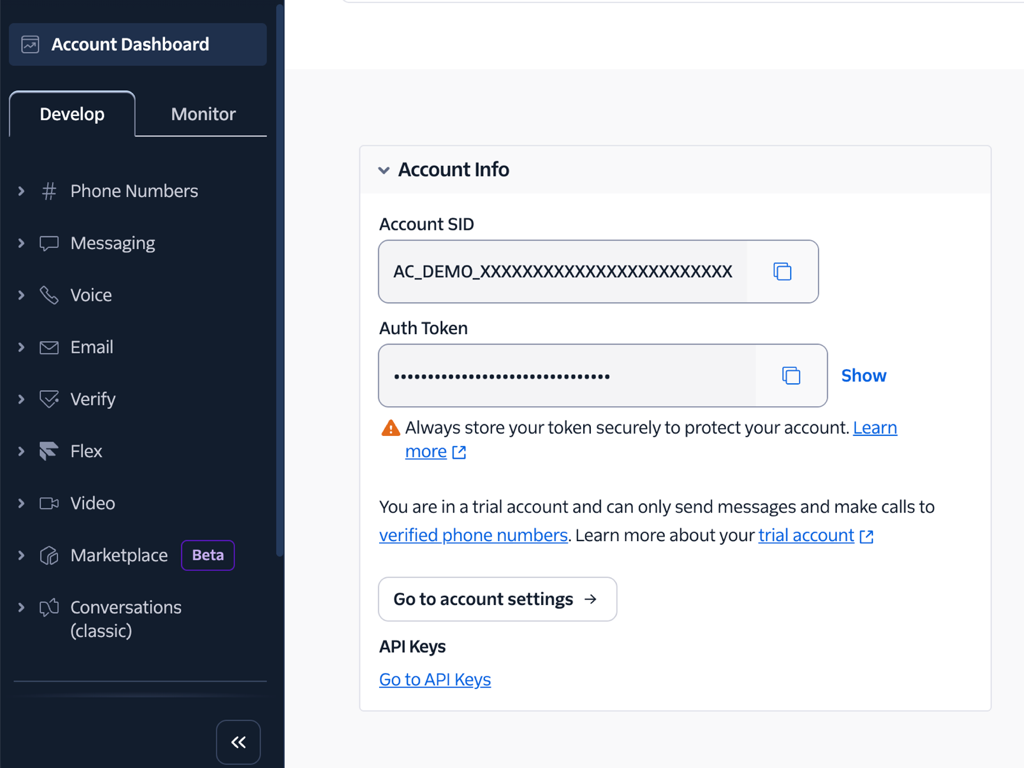The height and width of the screenshot is (768, 1024).
Task: Click the Video camera icon
Action: pos(49,504)
